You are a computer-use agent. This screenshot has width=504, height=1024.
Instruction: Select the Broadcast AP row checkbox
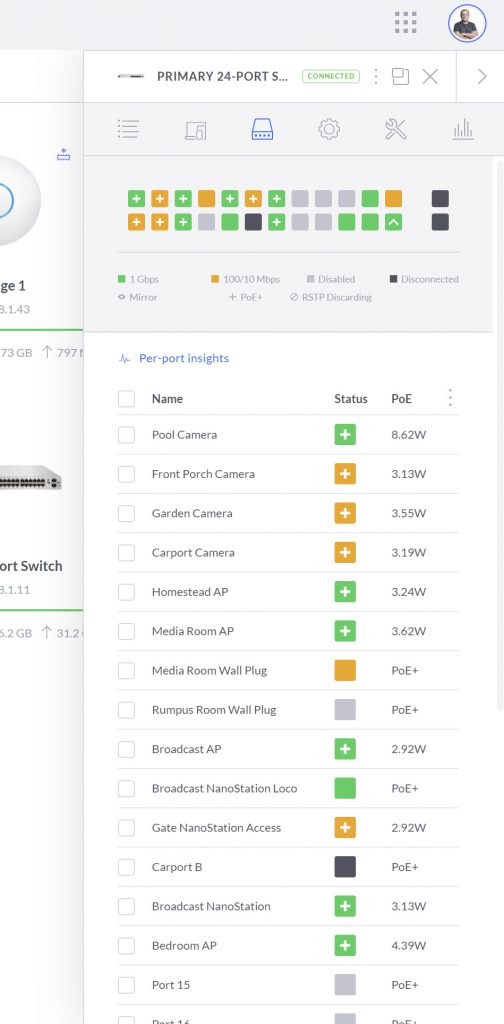click(127, 749)
